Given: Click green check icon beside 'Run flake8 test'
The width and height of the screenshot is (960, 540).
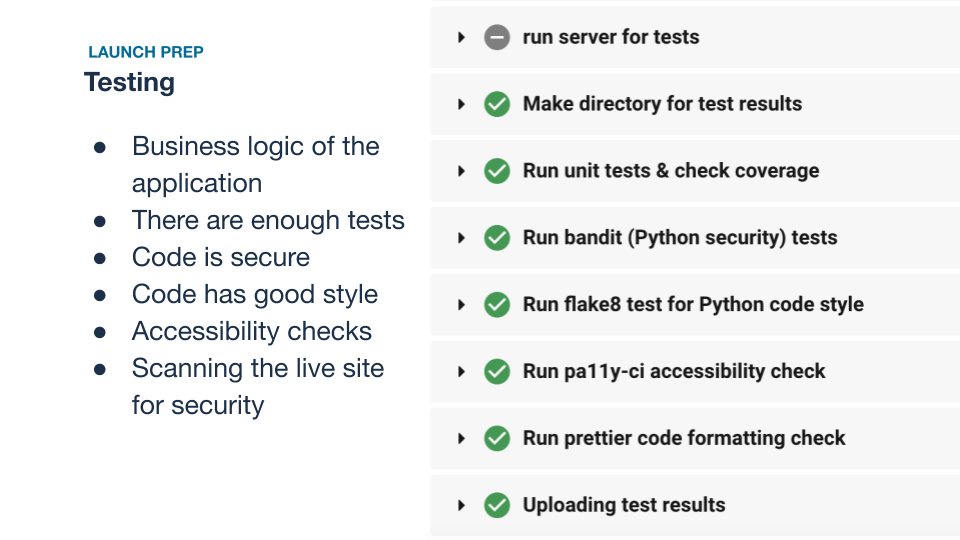Looking at the screenshot, I should coord(497,304).
